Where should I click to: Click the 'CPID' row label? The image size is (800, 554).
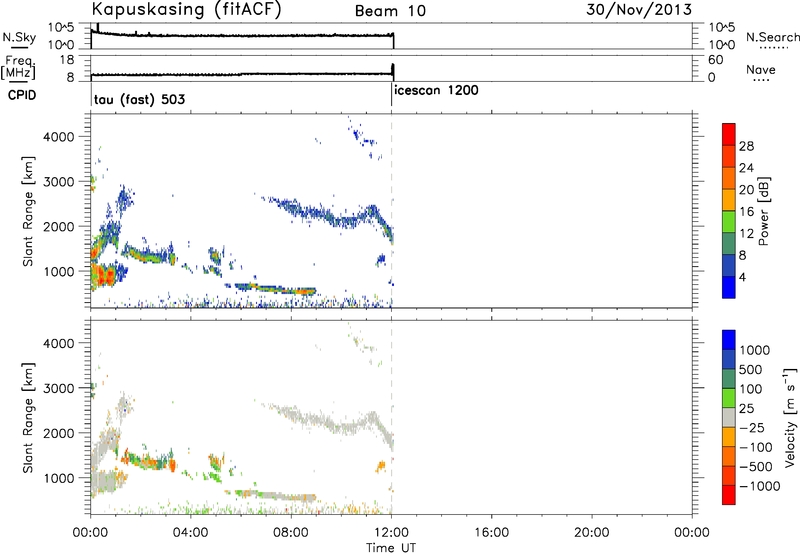22,95
